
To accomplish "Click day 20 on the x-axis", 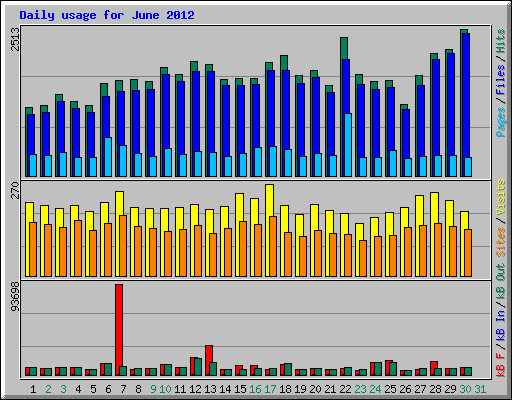I will tap(315, 389).
